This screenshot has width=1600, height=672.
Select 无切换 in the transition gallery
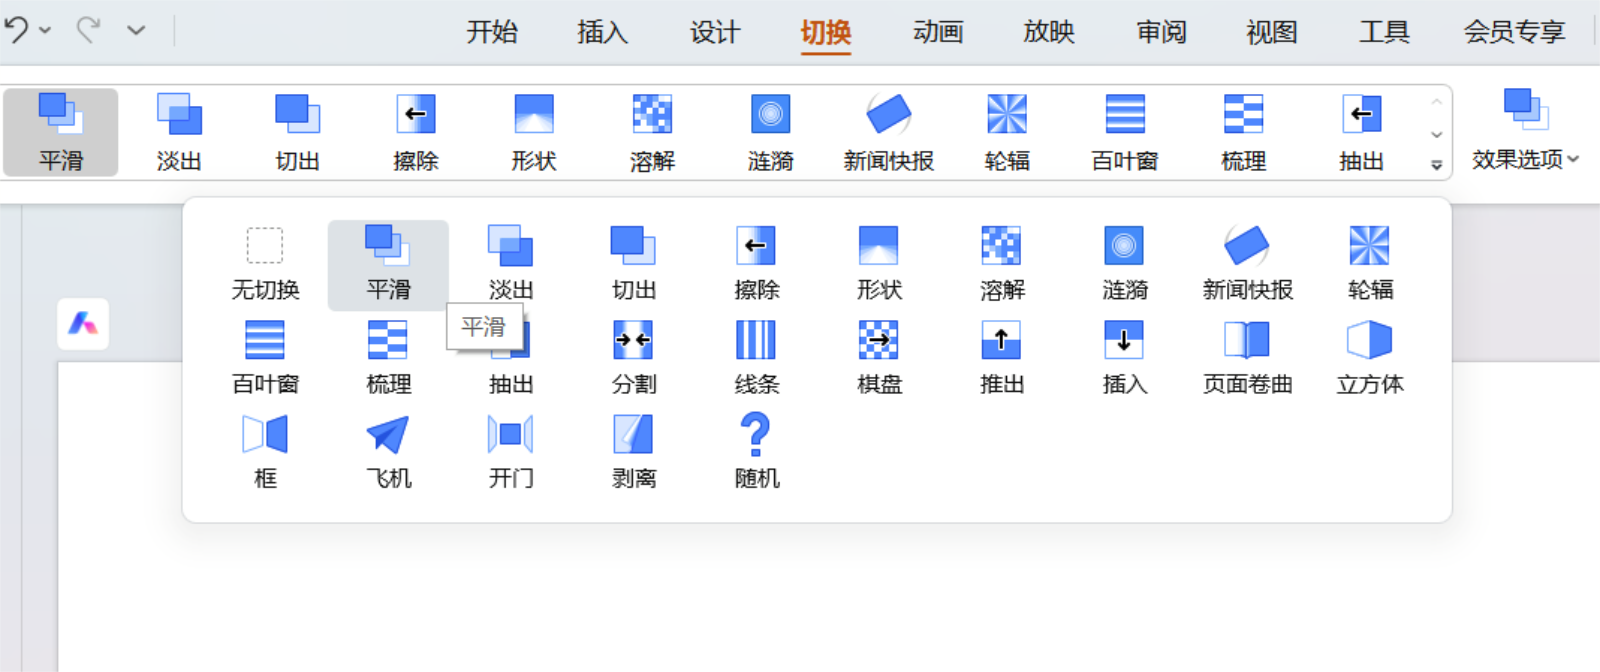pos(265,264)
